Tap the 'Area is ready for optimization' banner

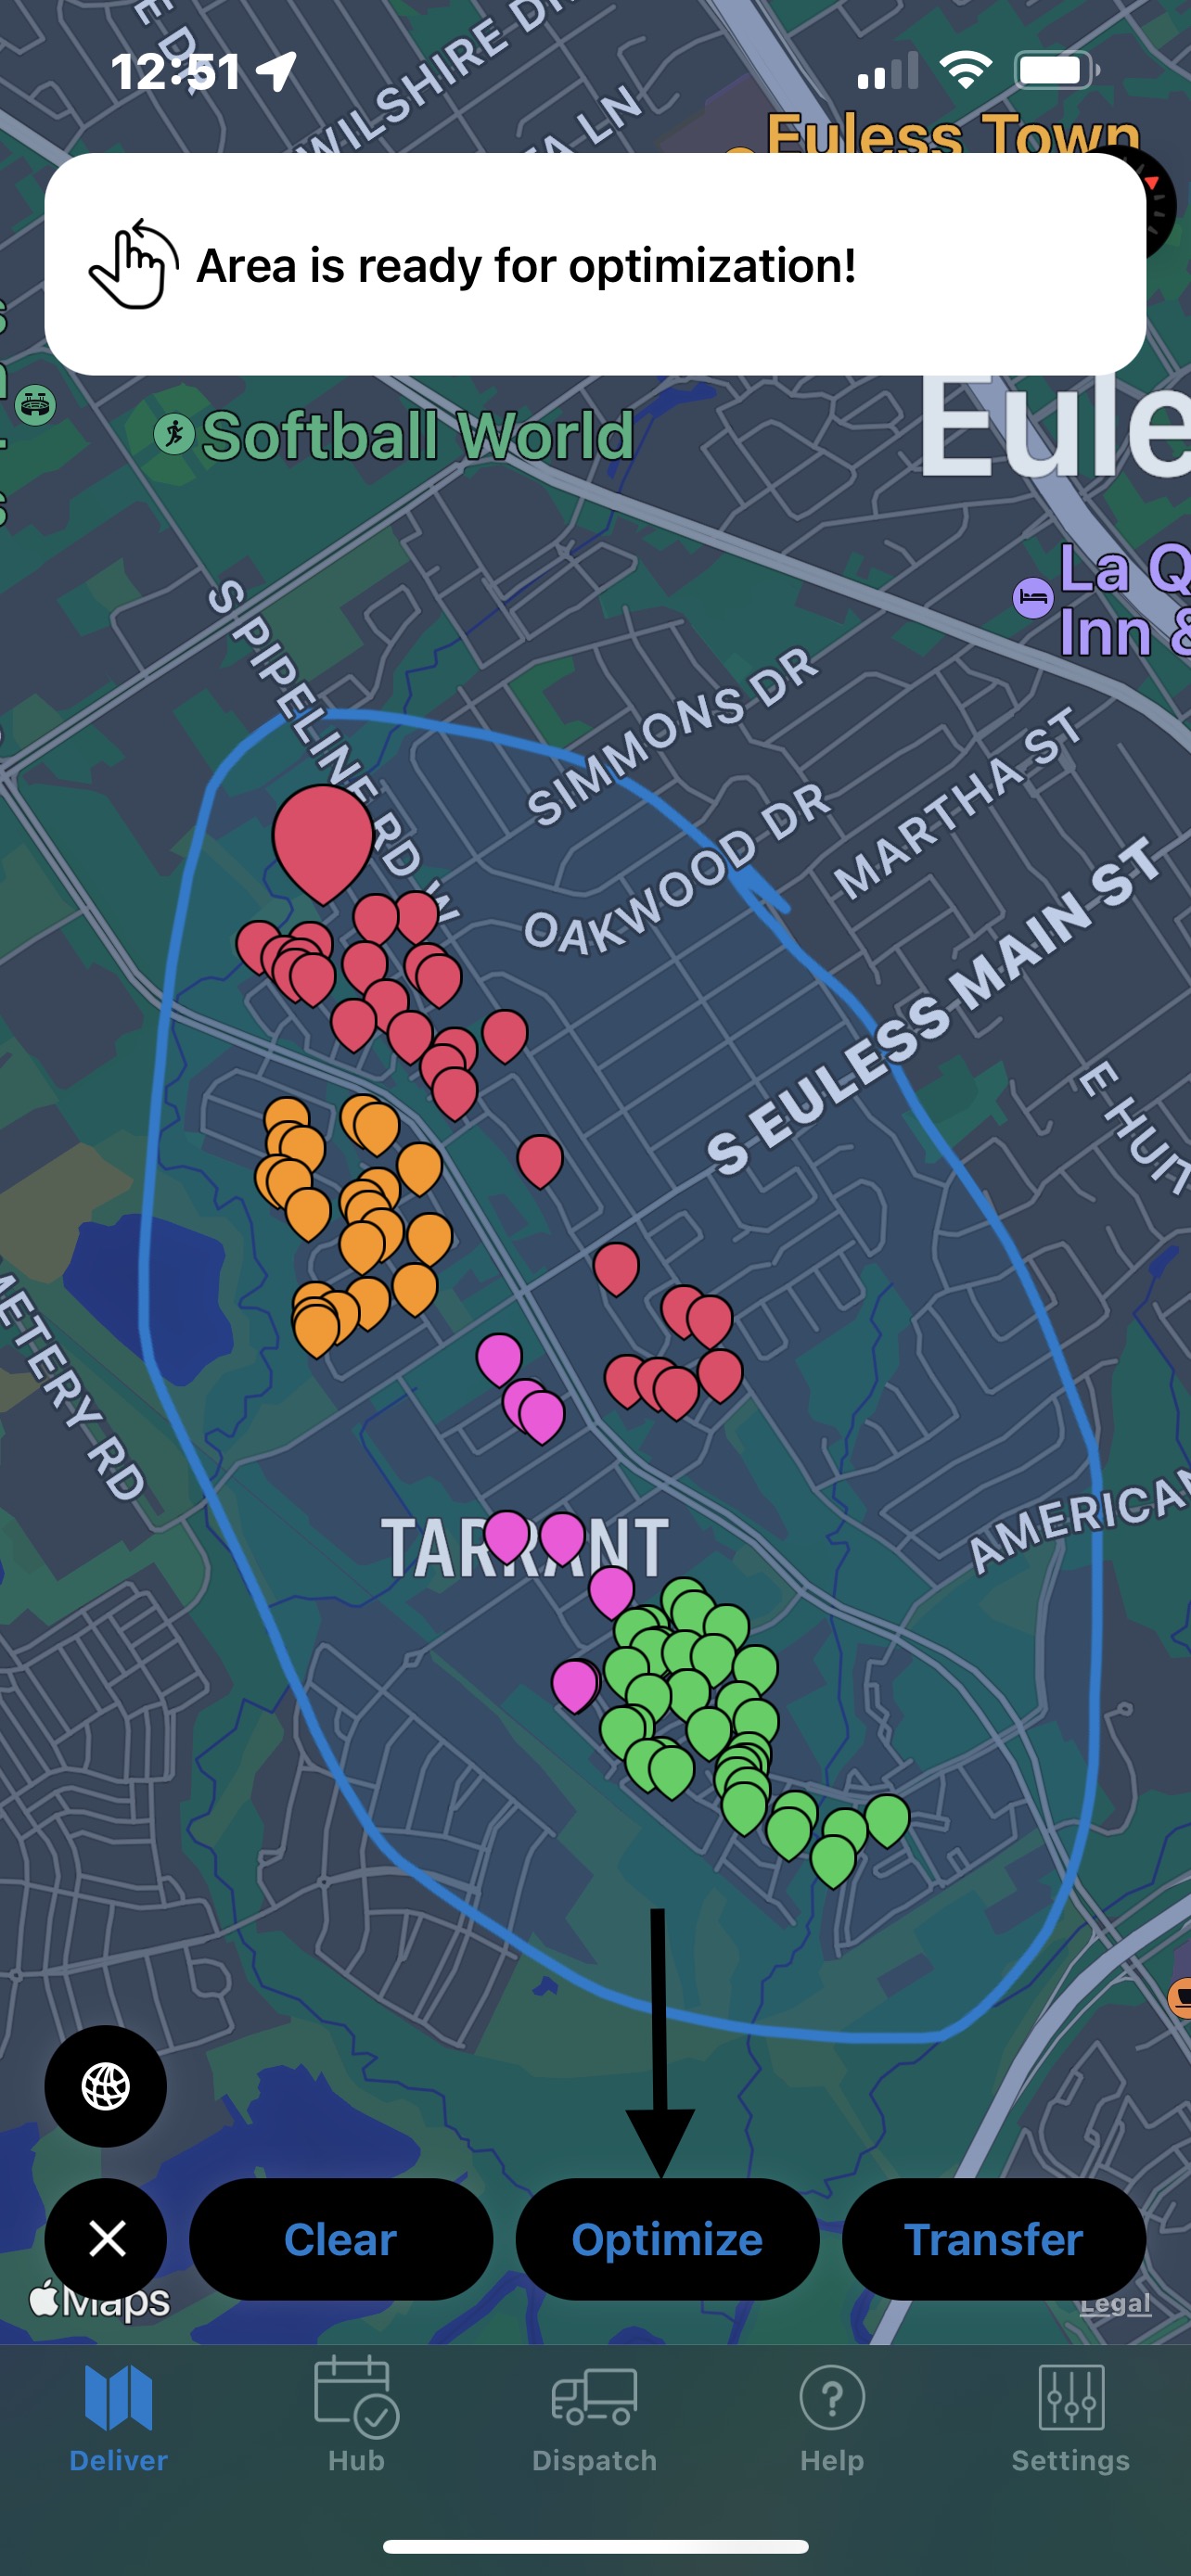(x=595, y=265)
